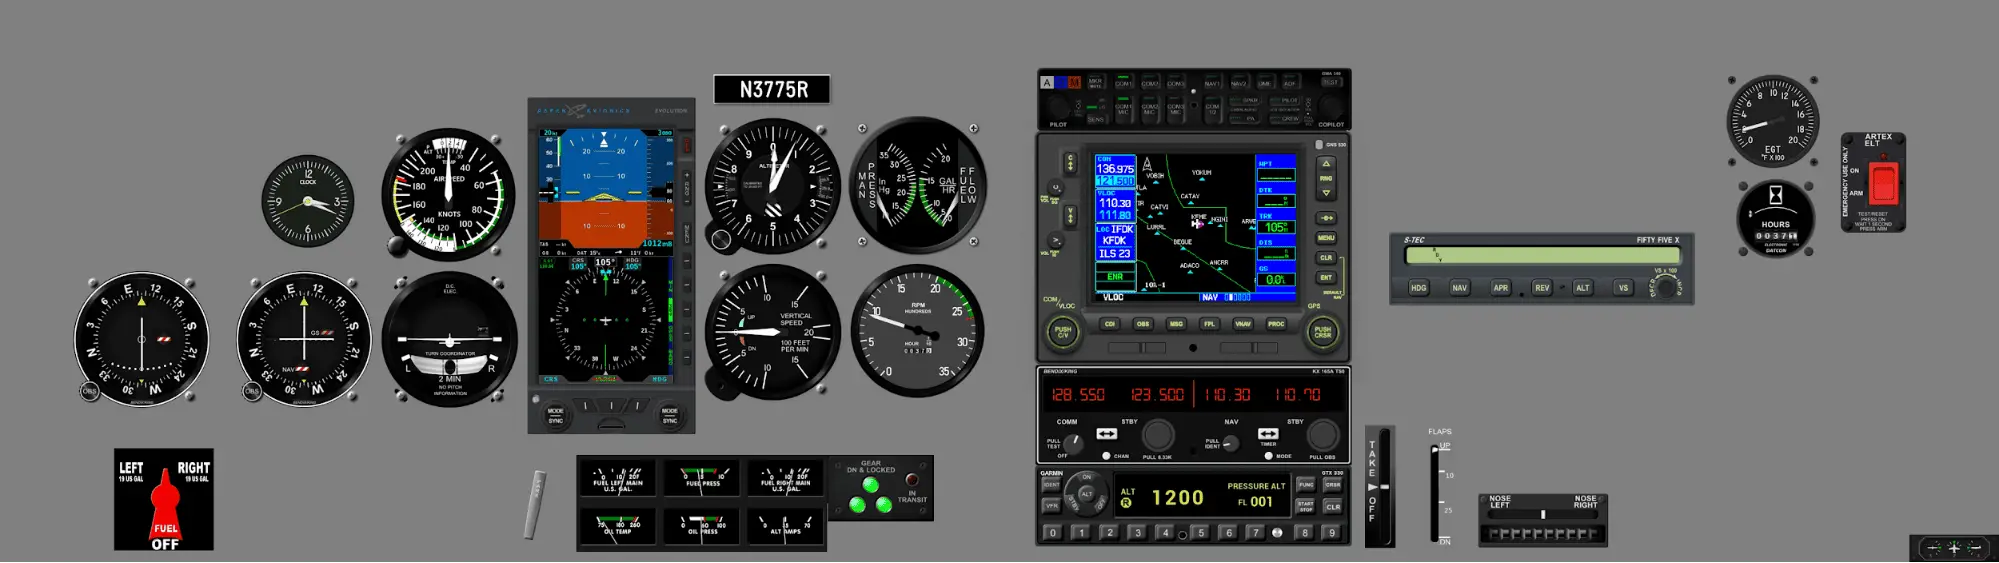Toggle DME audio on the audio panel
Image resolution: width=1999 pixels, height=563 pixels.
pos(1264,83)
